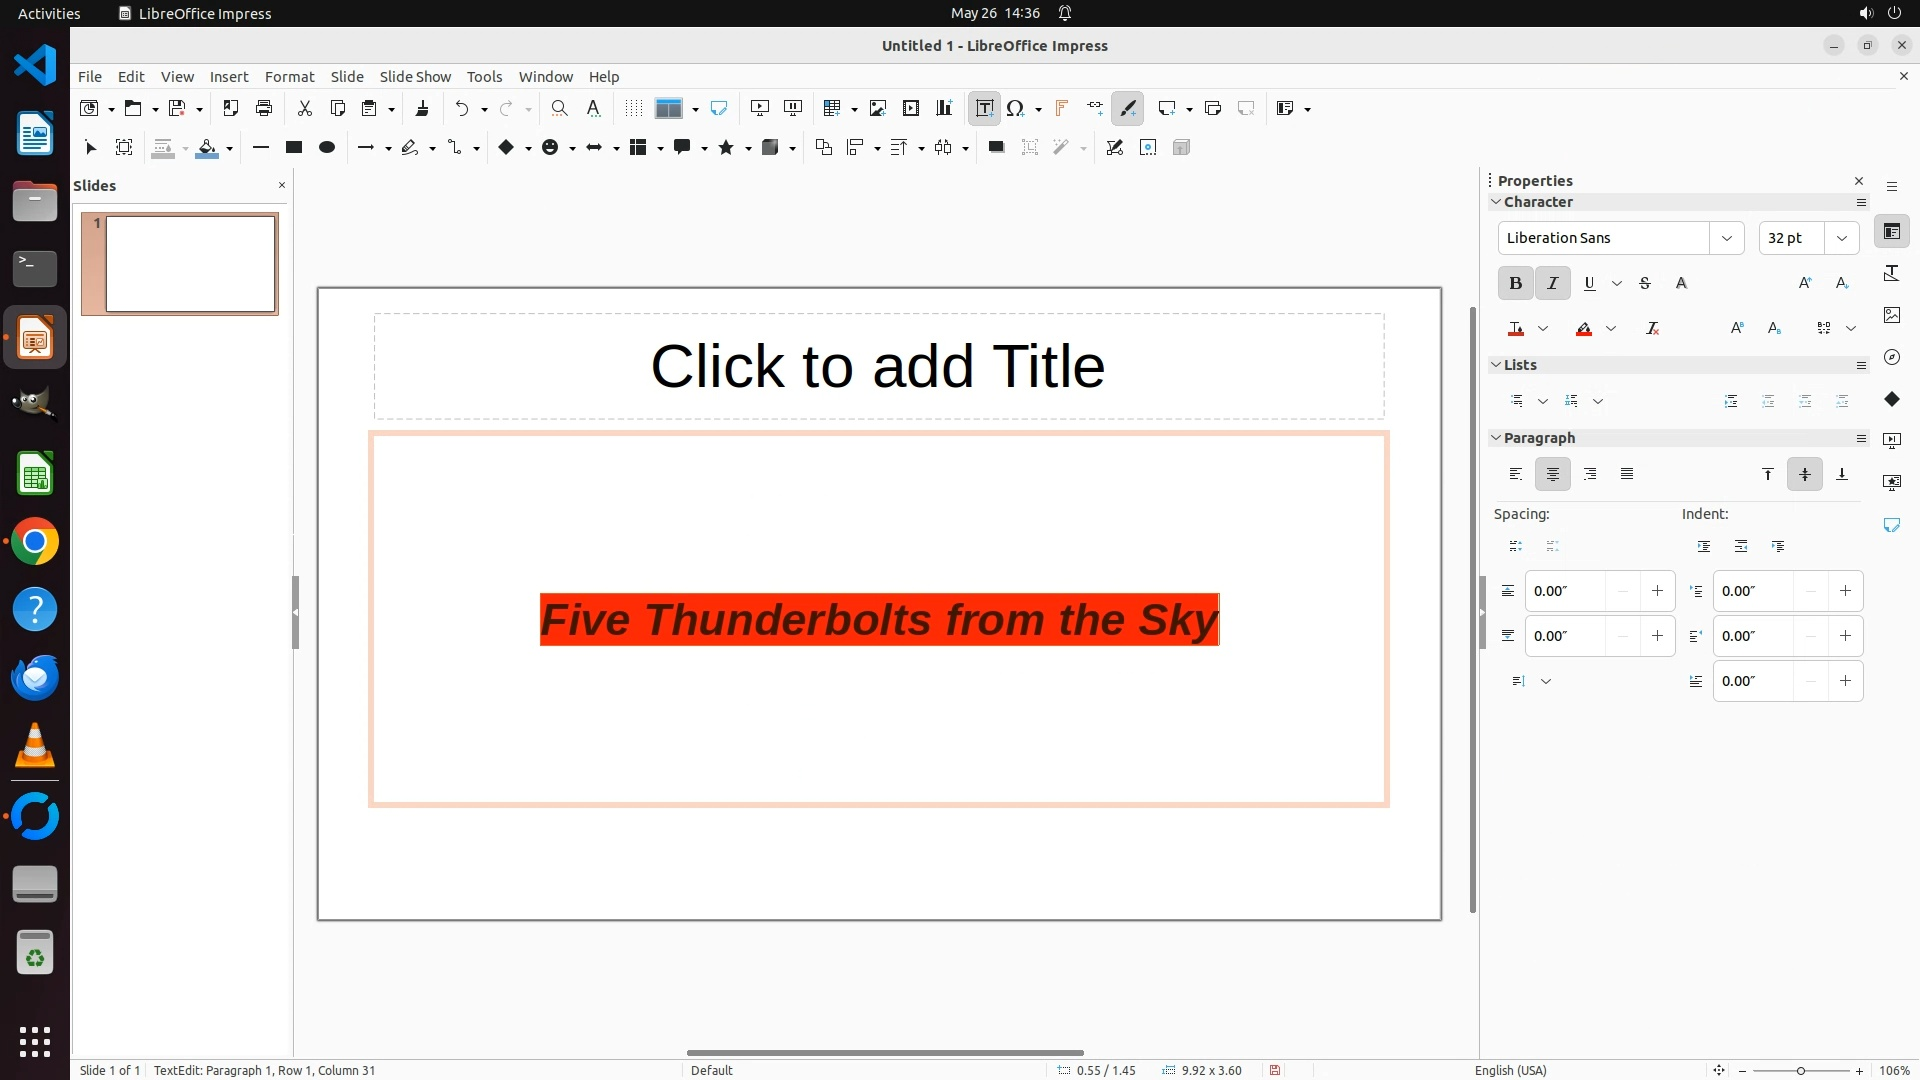Toggle Italic formatting button
The image size is (1920, 1080).
[1552, 283]
